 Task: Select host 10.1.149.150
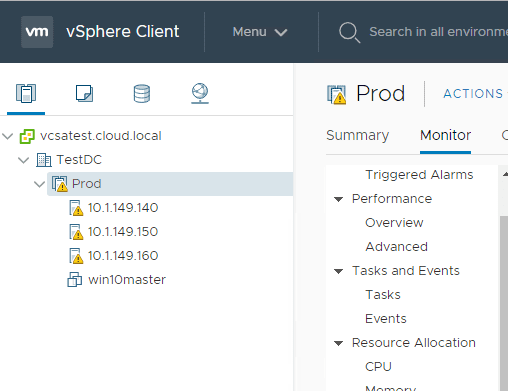pos(123,232)
